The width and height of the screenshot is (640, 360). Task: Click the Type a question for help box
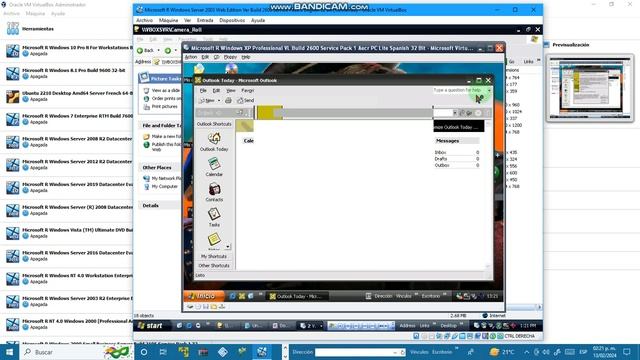(459, 90)
